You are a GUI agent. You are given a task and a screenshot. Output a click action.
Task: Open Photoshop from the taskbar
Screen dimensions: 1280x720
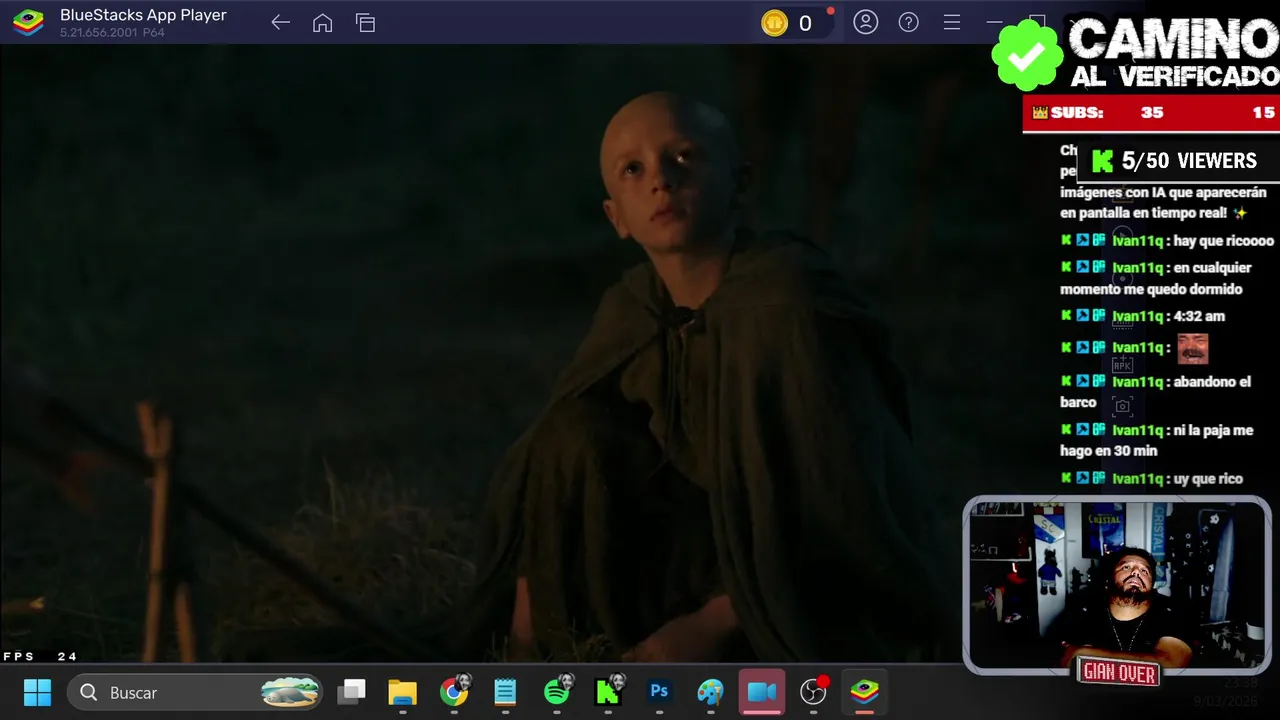point(659,692)
